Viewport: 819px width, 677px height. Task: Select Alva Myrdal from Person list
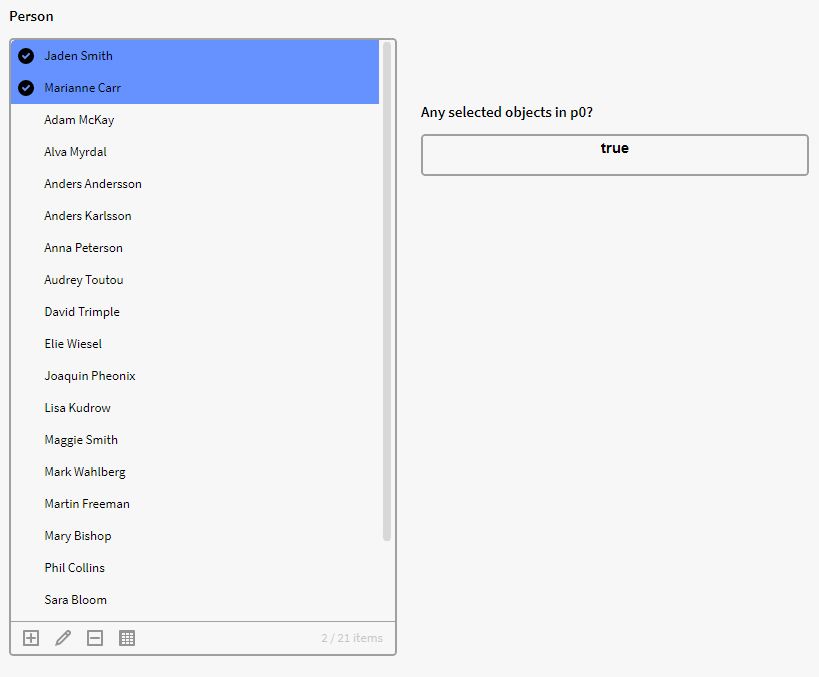point(75,152)
